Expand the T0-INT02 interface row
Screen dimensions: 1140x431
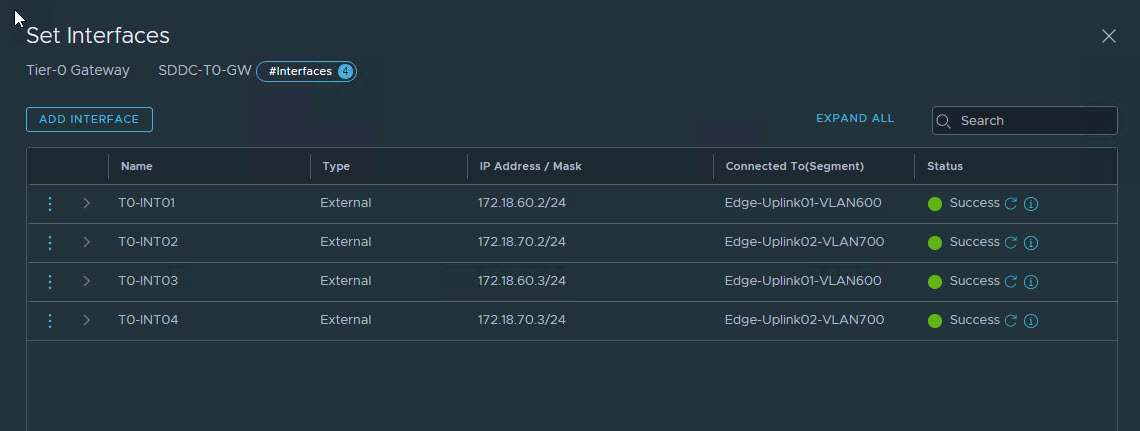click(87, 242)
